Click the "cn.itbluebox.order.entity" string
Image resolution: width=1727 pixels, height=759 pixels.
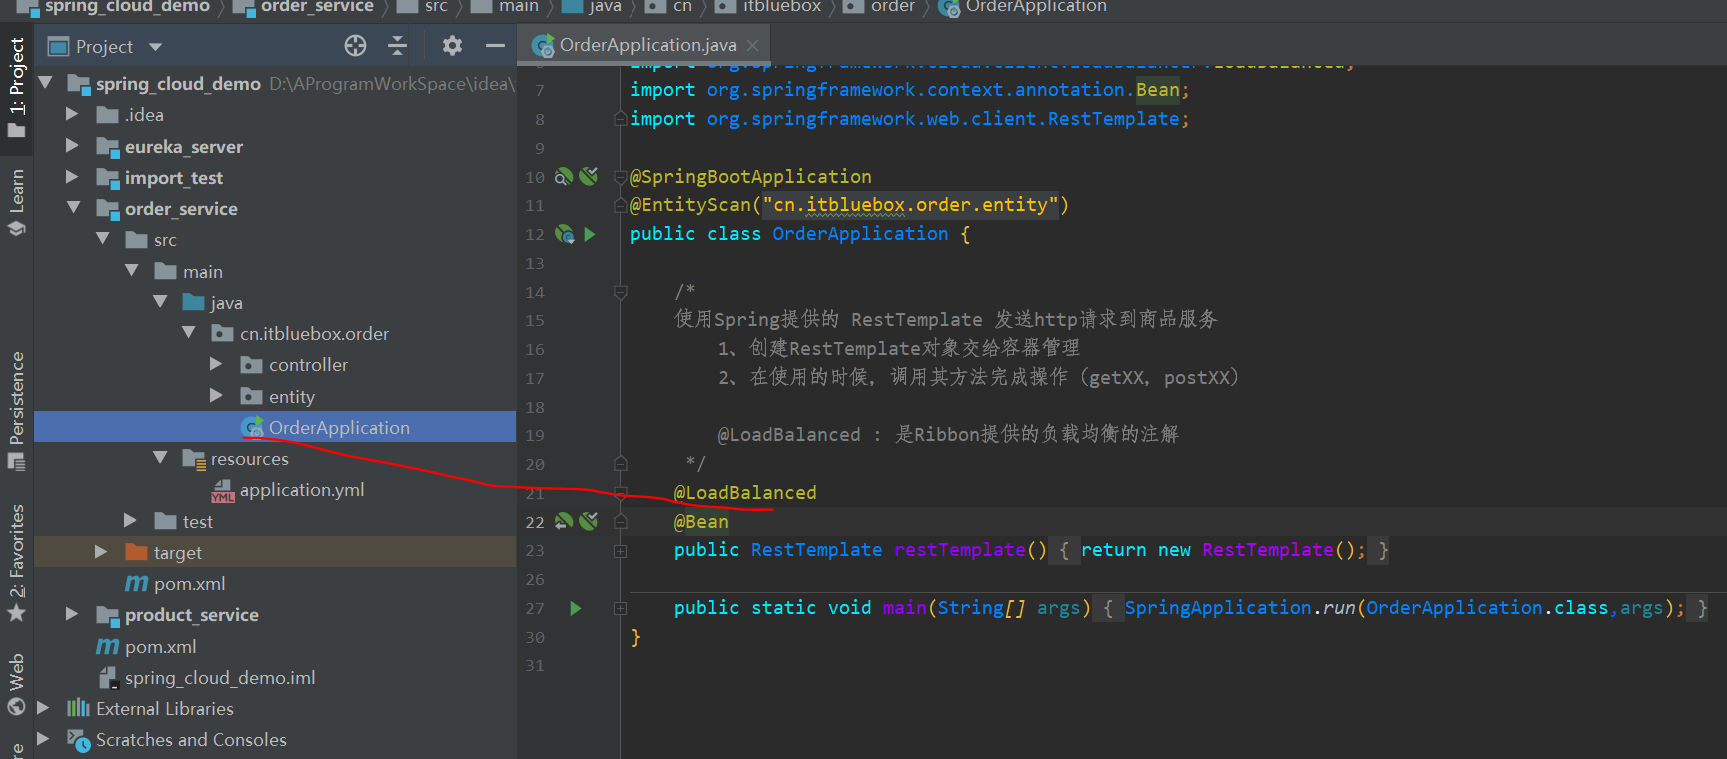pyautogui.click(x=910, y=205)
